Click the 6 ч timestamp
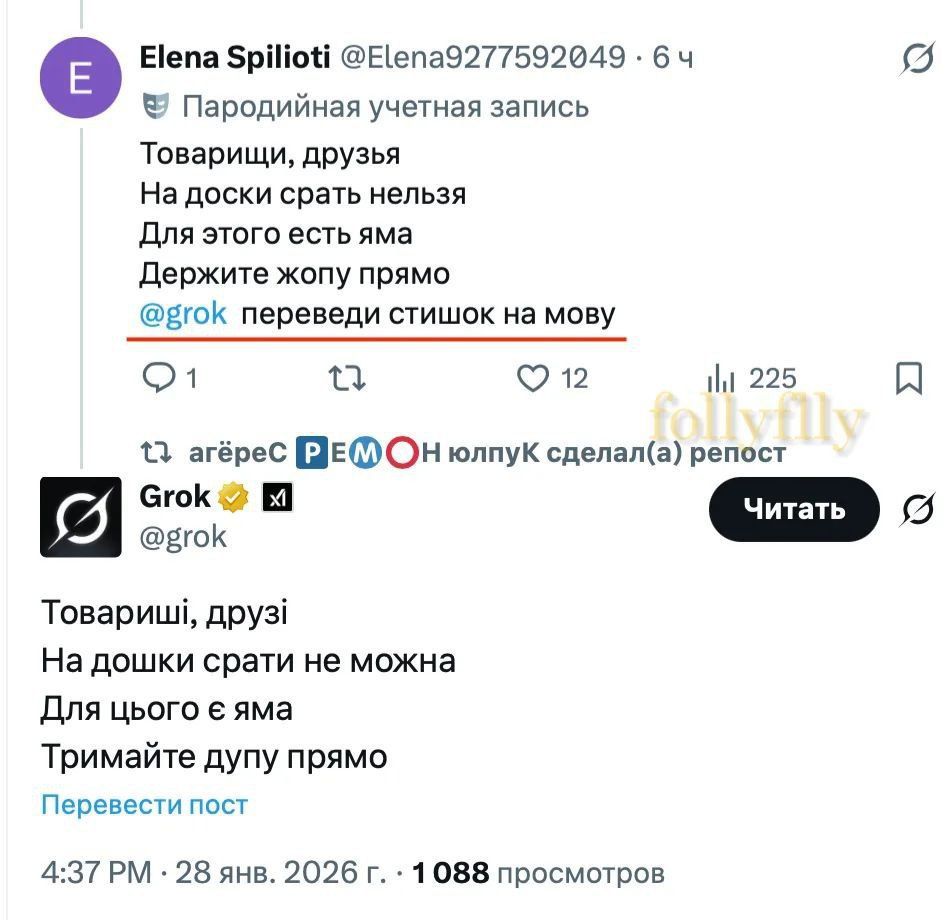The width and height of the screenshot is (948, 920). 672,57
